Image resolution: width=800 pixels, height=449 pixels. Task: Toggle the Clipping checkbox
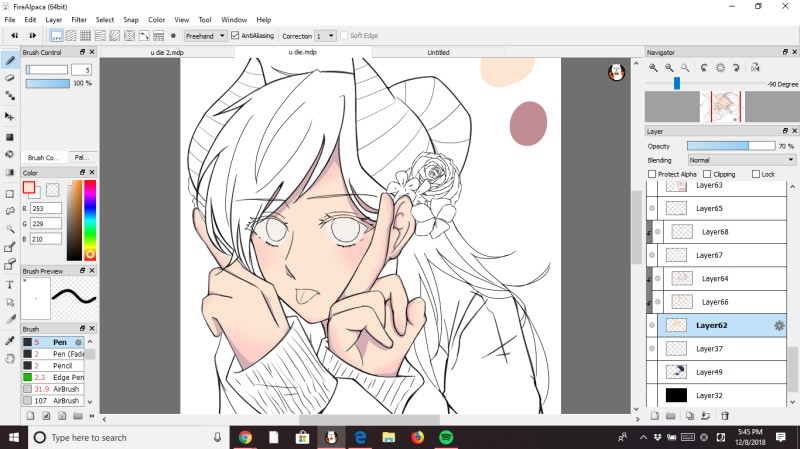point(707,174)
